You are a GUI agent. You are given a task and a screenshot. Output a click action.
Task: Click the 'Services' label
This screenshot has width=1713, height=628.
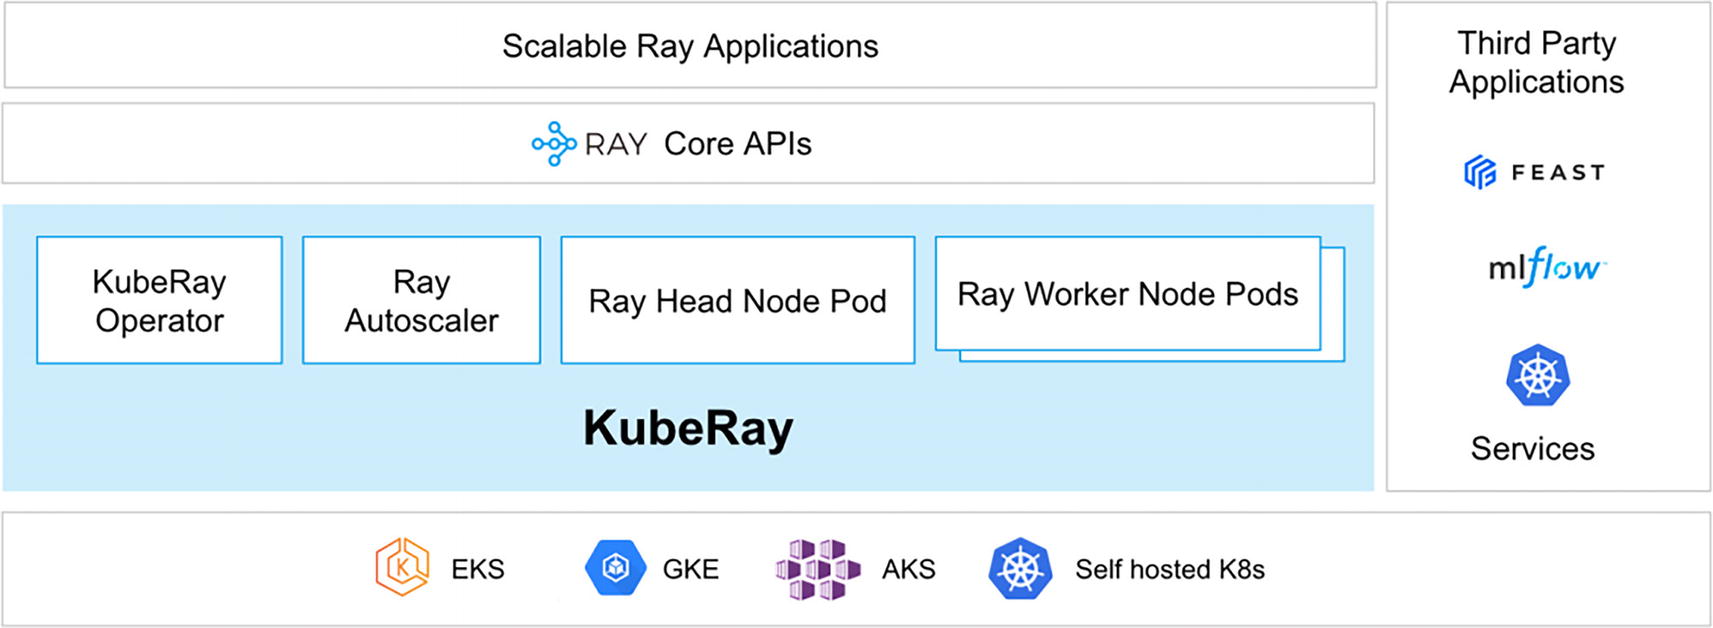tap(1533, 448)
